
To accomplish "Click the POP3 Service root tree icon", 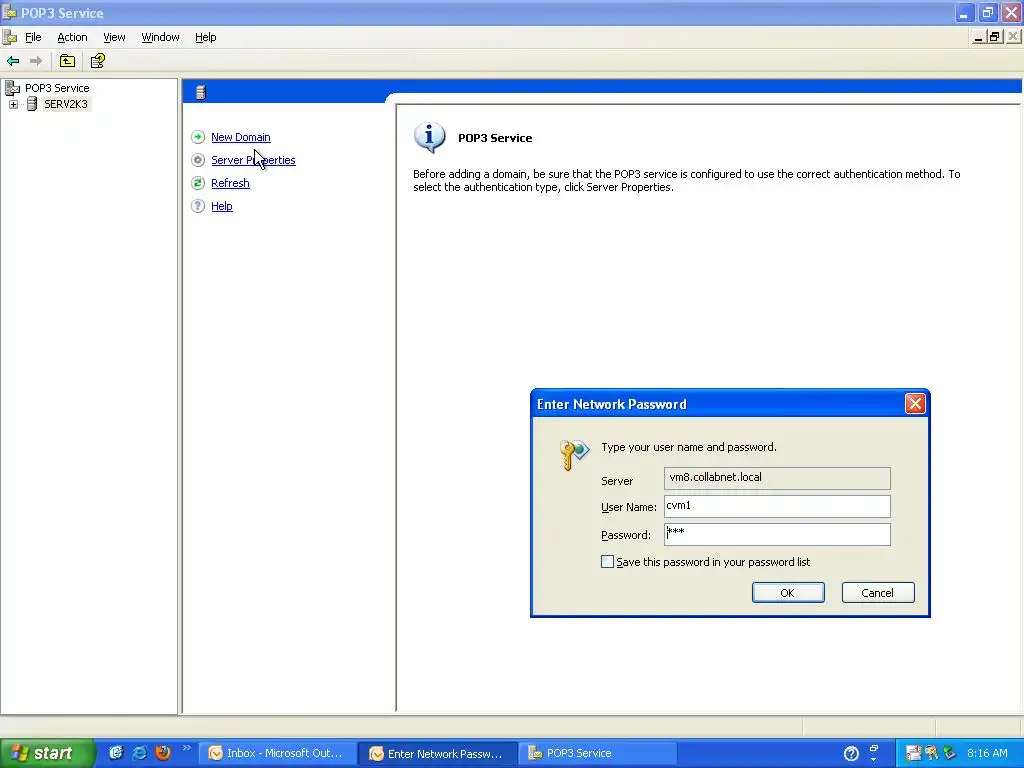I will pyautogui.click(x=12, y=88).
